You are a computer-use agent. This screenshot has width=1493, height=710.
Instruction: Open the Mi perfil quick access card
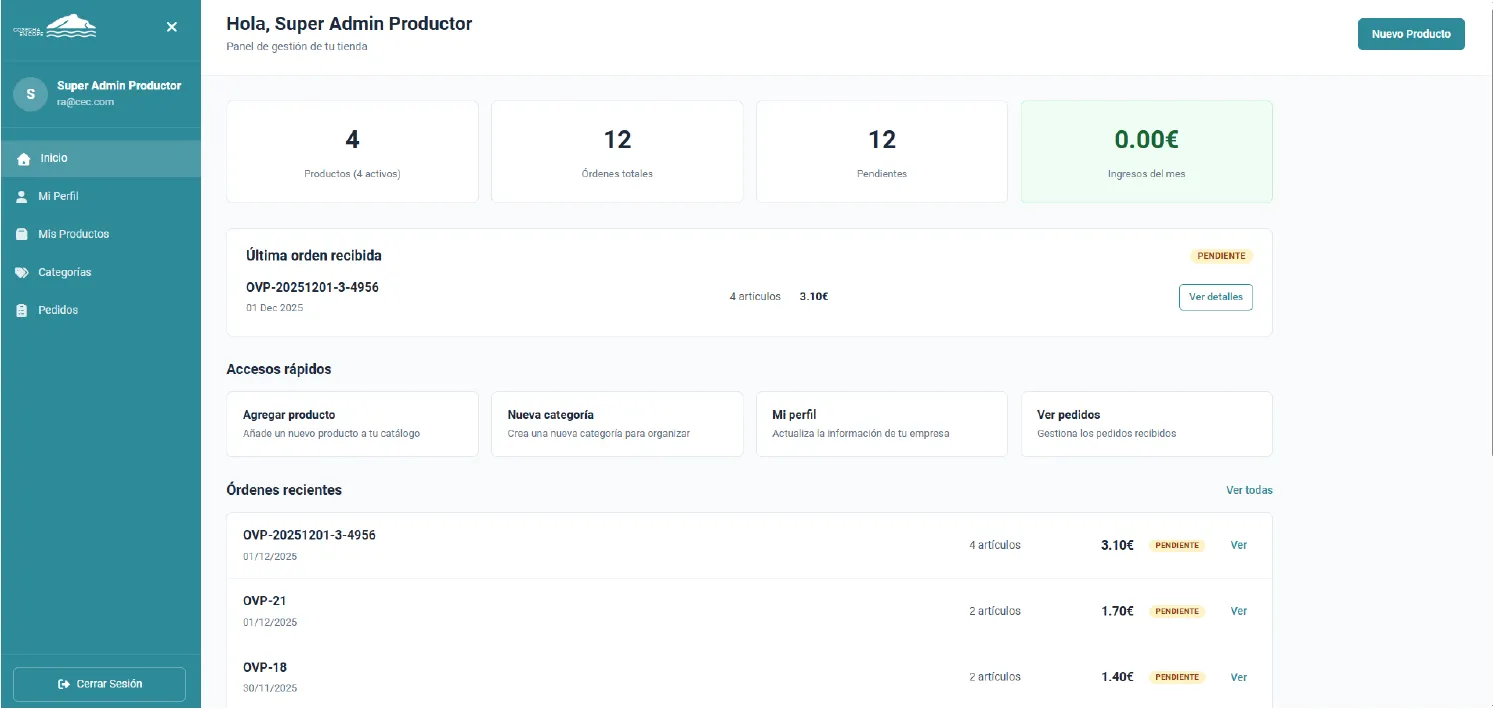pyautogui.click(x=881, y=424)
